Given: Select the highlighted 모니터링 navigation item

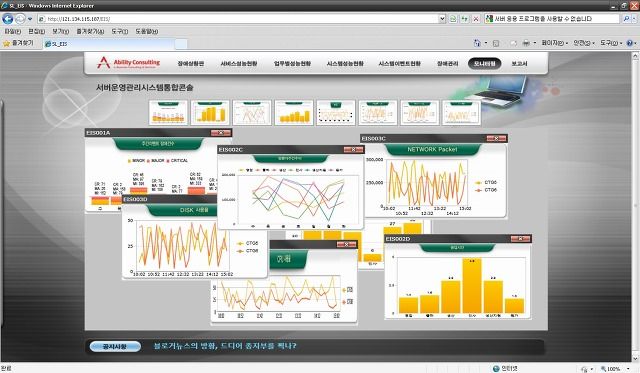Looking at the screenshot, I should tap(484, 64).
